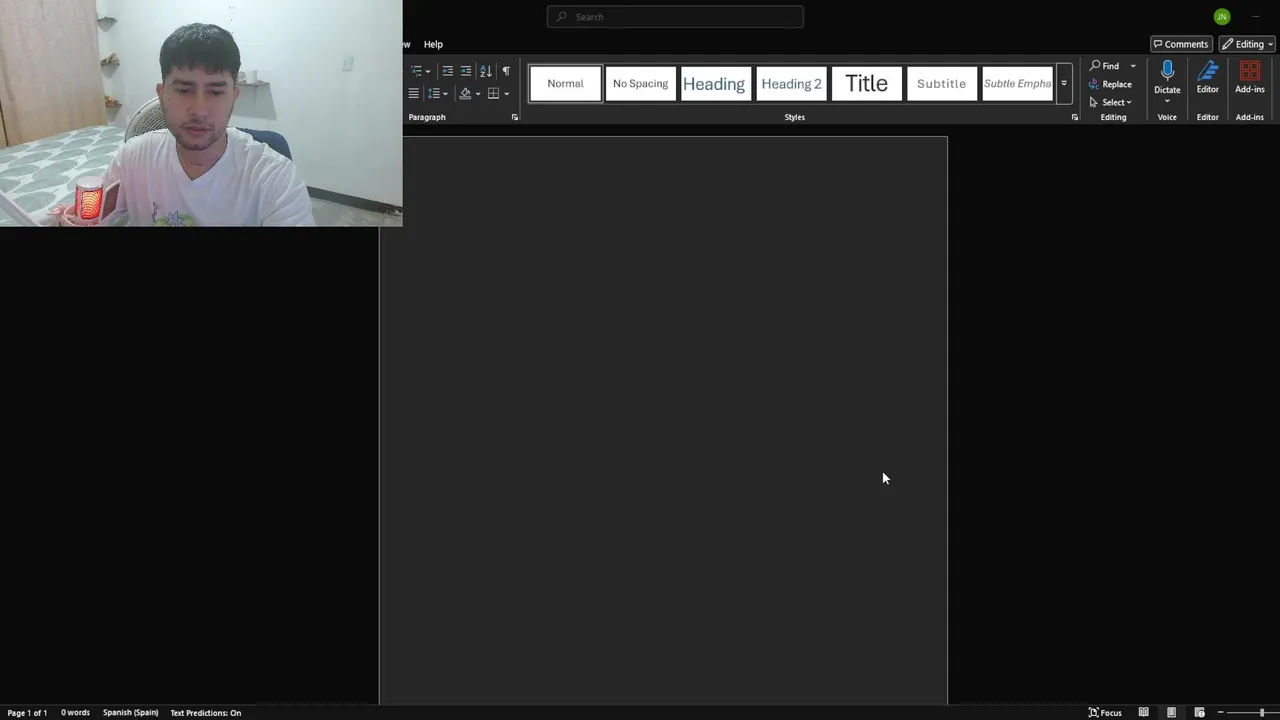Screen dimensions: 1280x720
Task: Apply the Heading style
Action: pyautogui.click(x=714, y=84)
